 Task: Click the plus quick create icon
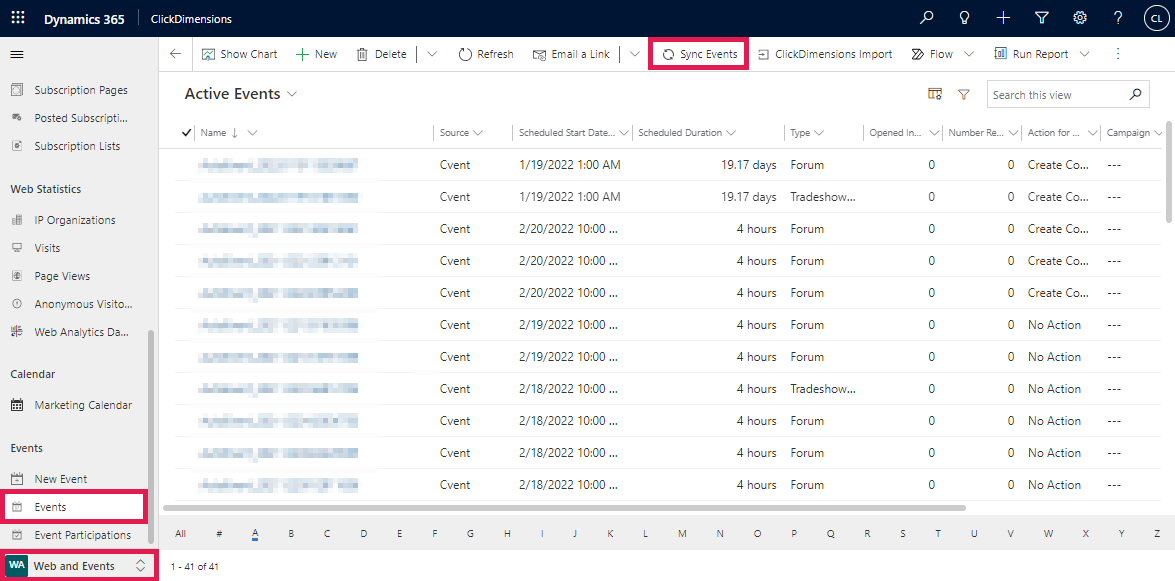[x=1003, y=18]
